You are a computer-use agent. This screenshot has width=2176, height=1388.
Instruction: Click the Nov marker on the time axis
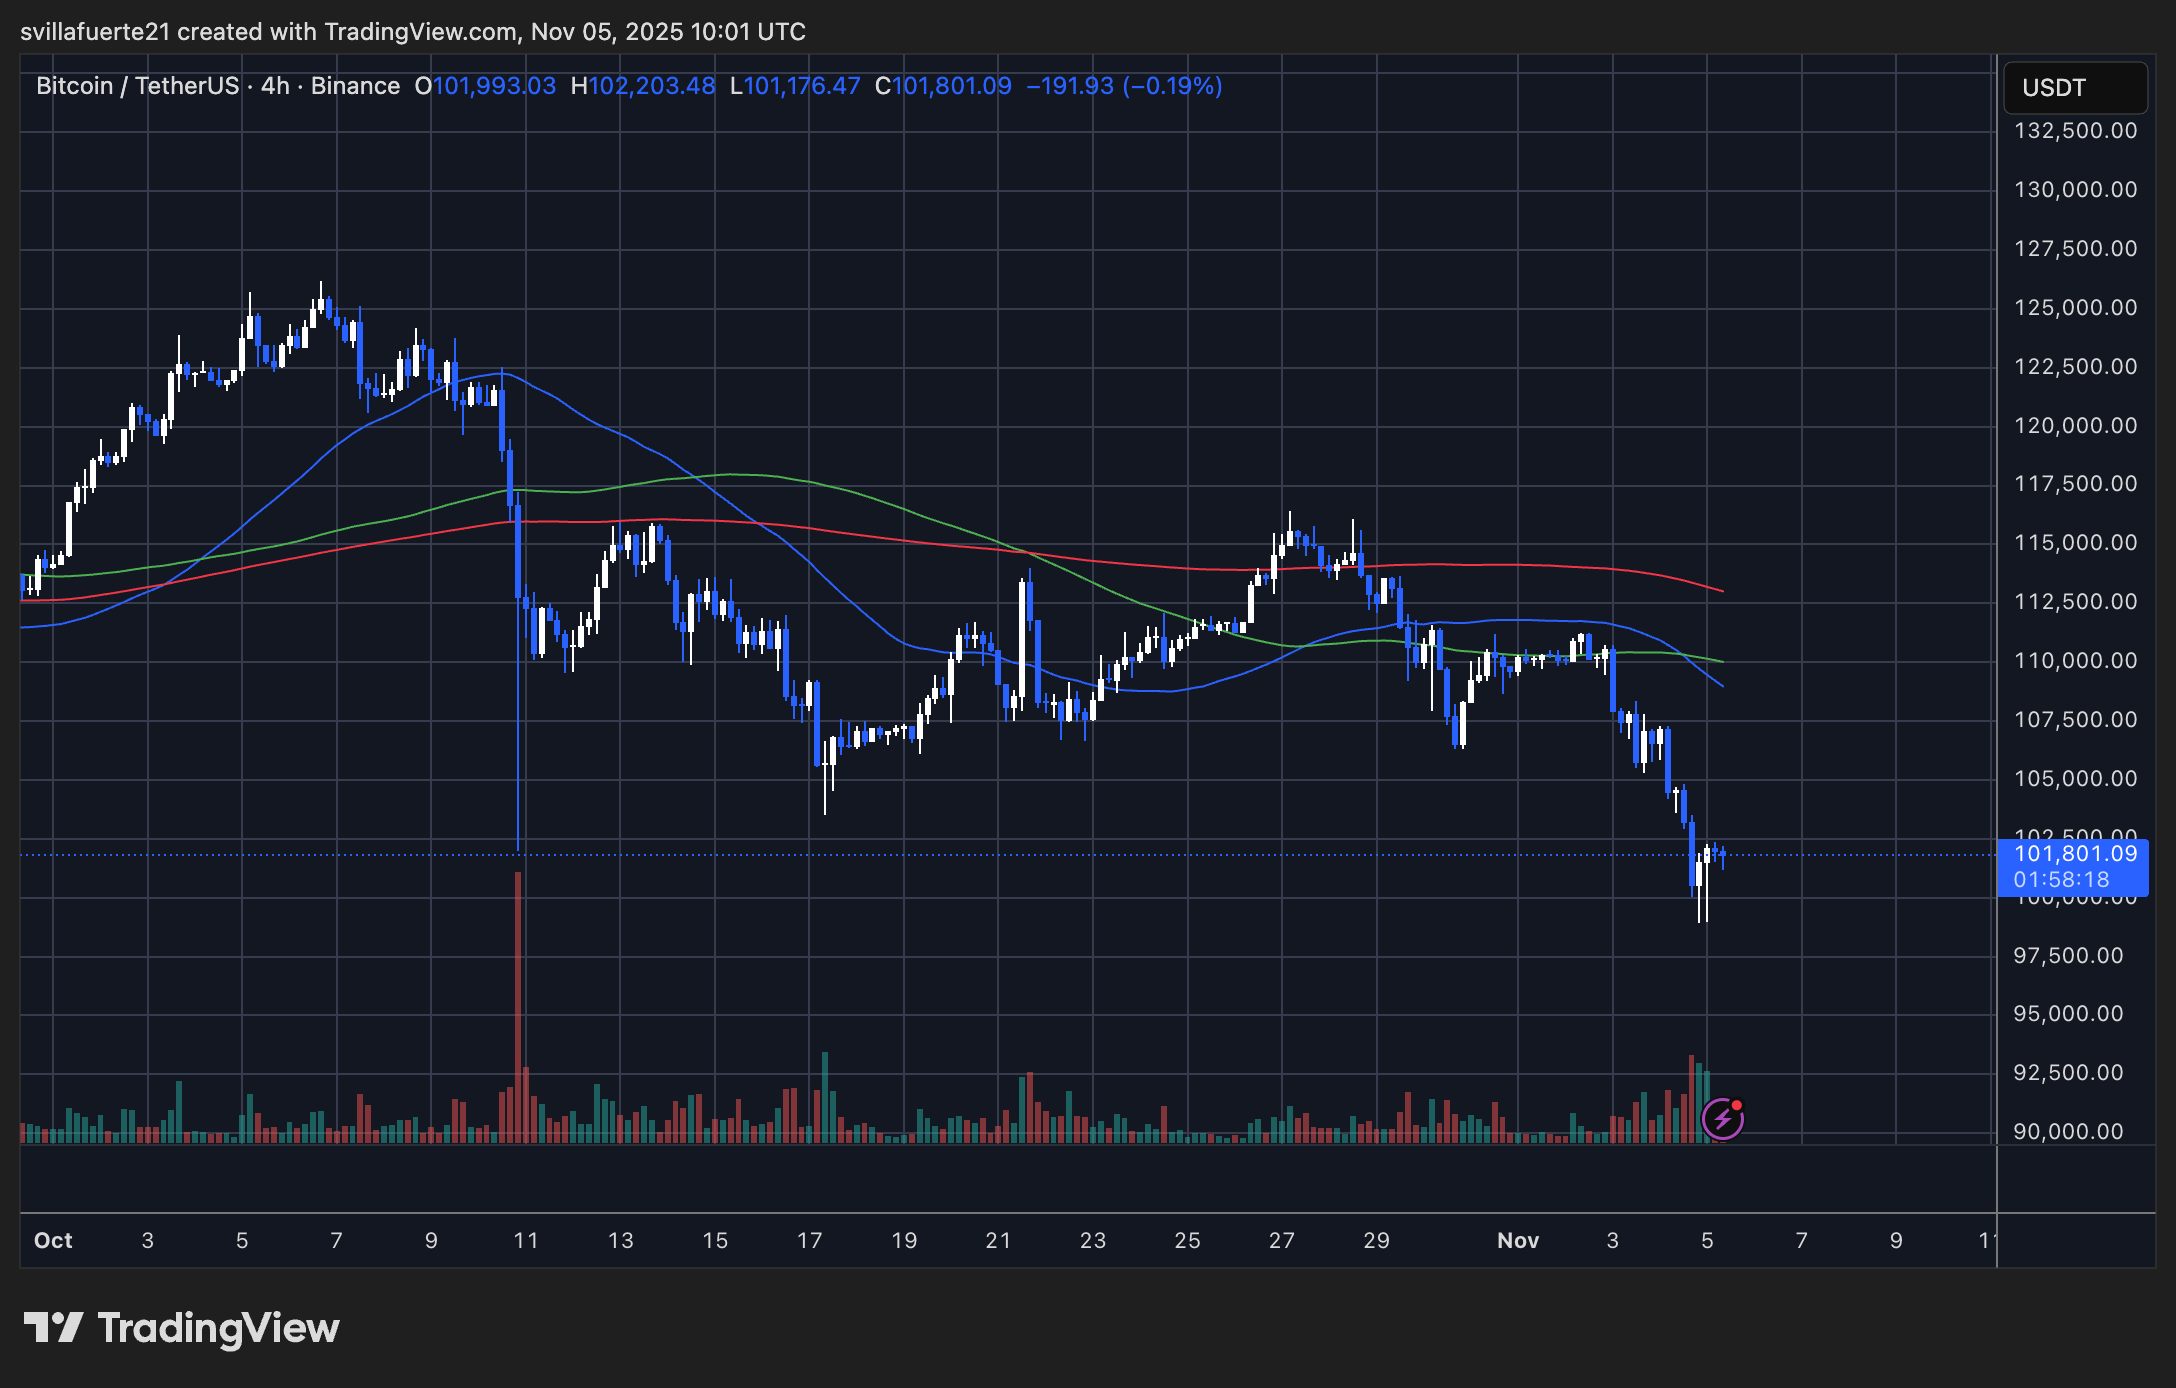[1517, 1240]
